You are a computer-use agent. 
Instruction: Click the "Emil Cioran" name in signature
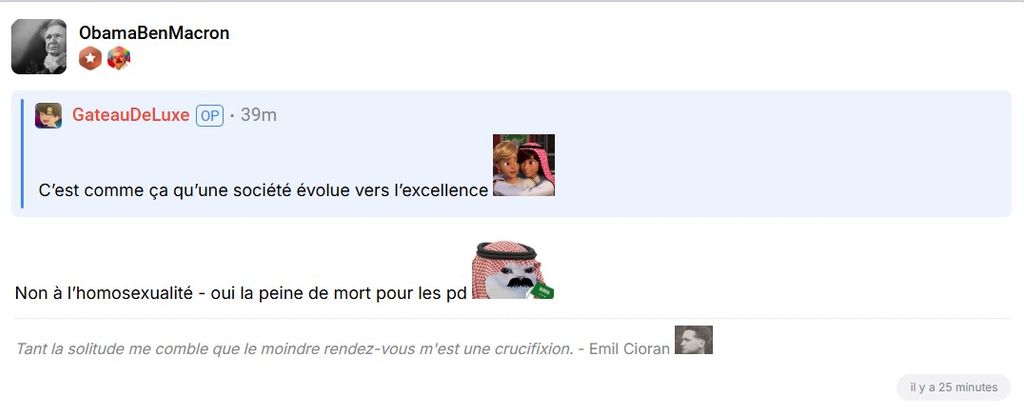click(630, 349)
